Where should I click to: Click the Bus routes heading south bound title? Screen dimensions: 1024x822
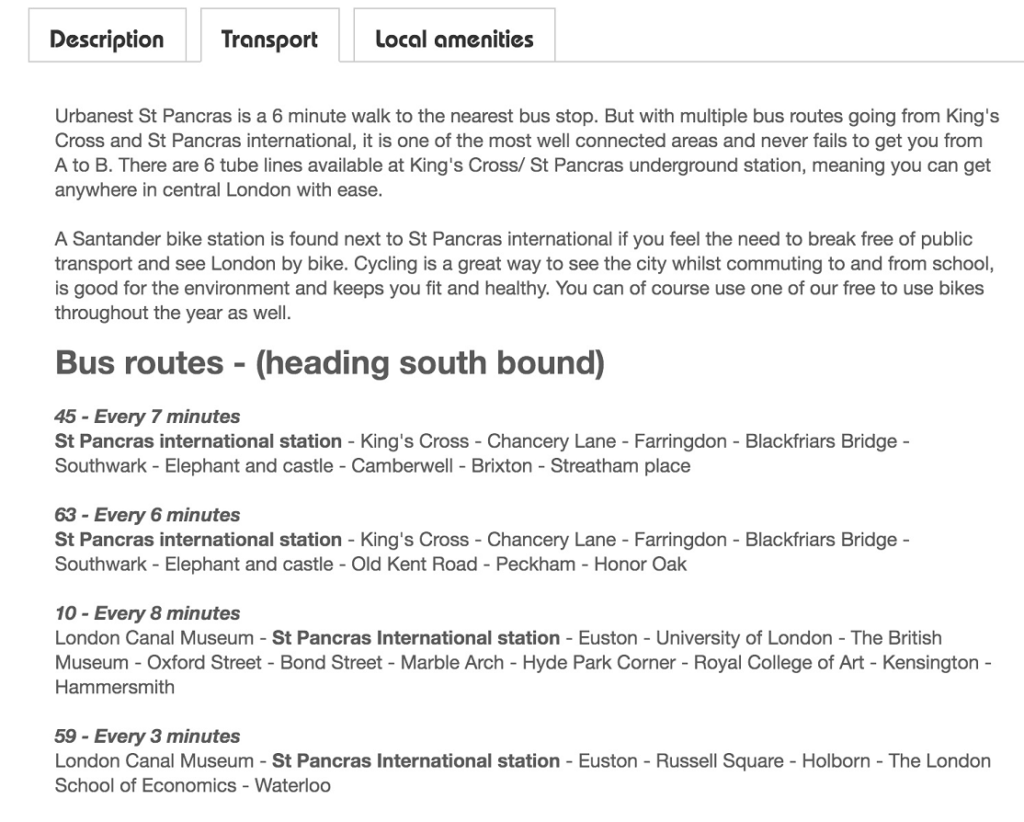click(330, 363)
